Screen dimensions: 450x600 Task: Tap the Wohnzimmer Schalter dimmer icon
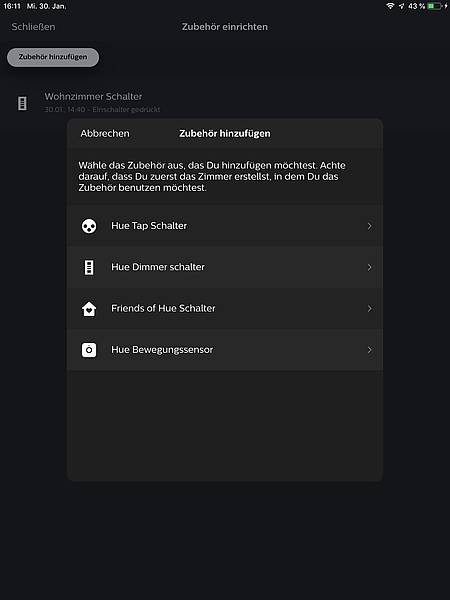[x=23, y=103]
